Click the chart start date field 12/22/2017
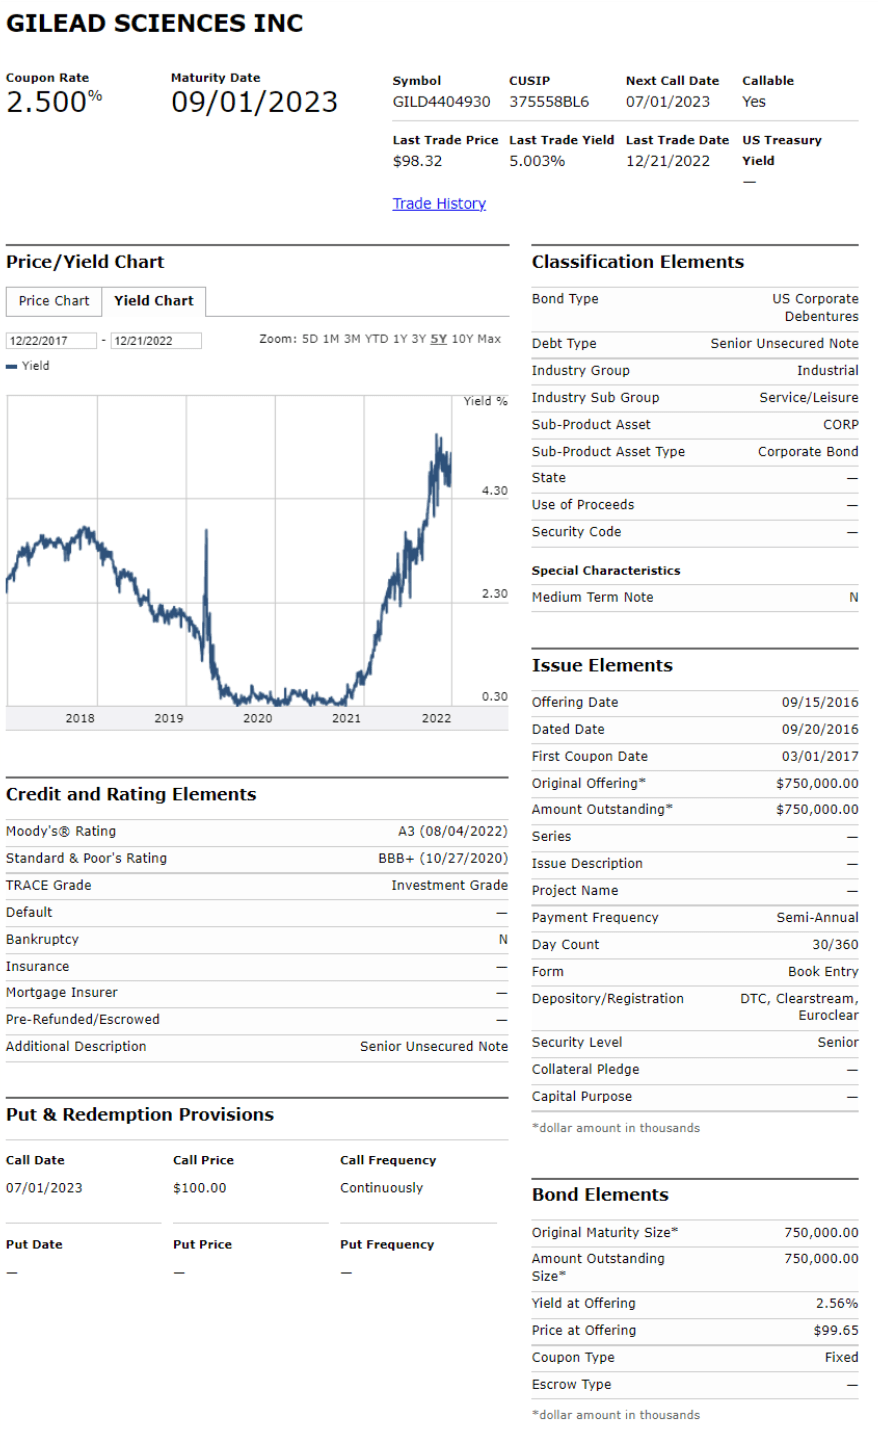This screenshot has width=879, height=1456. click(x=52, y=341)
